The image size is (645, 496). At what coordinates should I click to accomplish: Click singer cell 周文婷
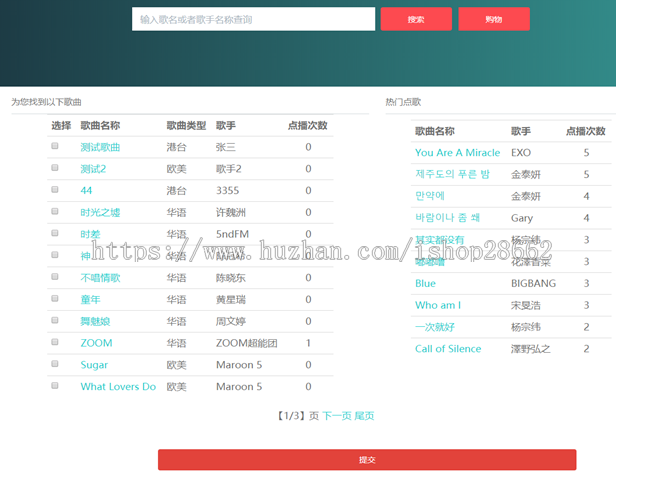click(230, 322)
